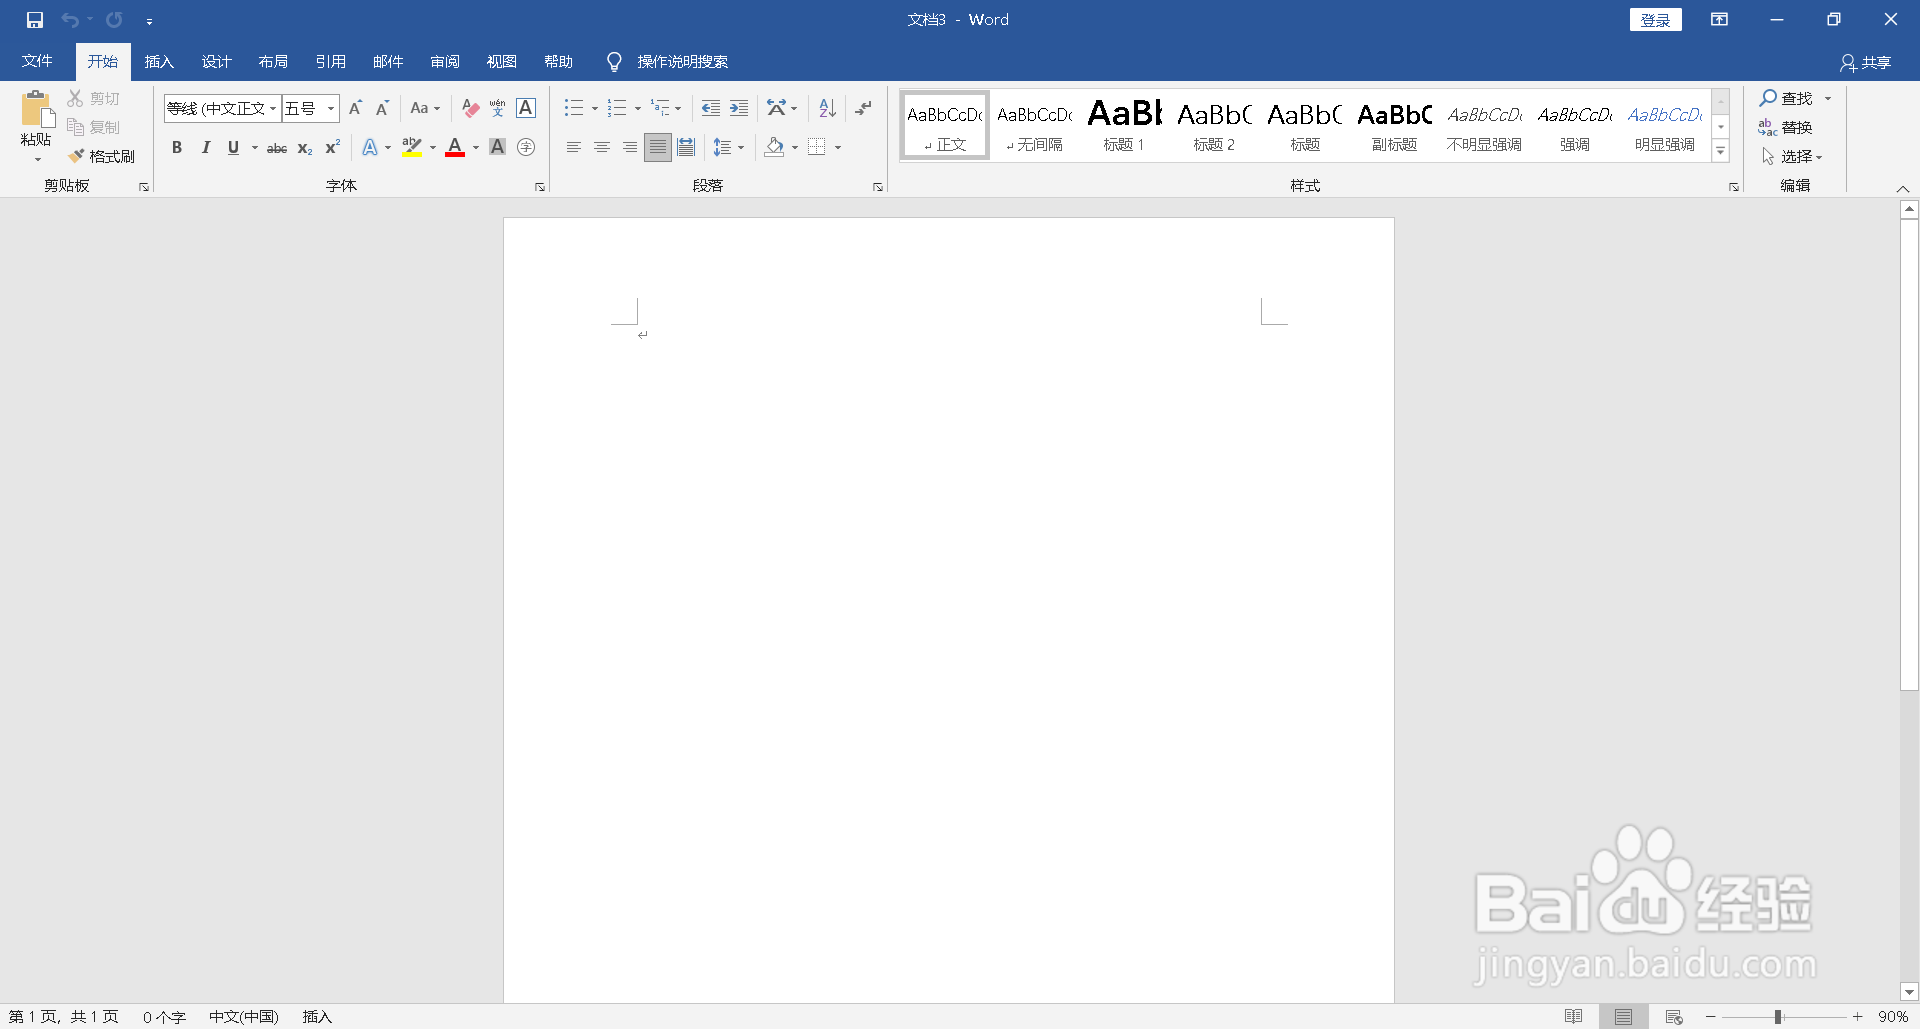Viewport: 1920px width, 1029px height.
Task: Open the line spacing dropdown
Action: point(729,148)
